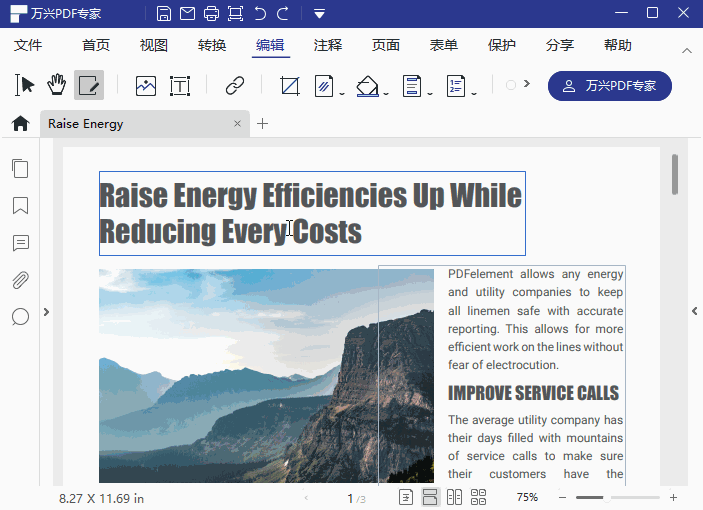Click the Link tool icon
This screenshot has width=703, height=510.
click(x=234, y=86)
